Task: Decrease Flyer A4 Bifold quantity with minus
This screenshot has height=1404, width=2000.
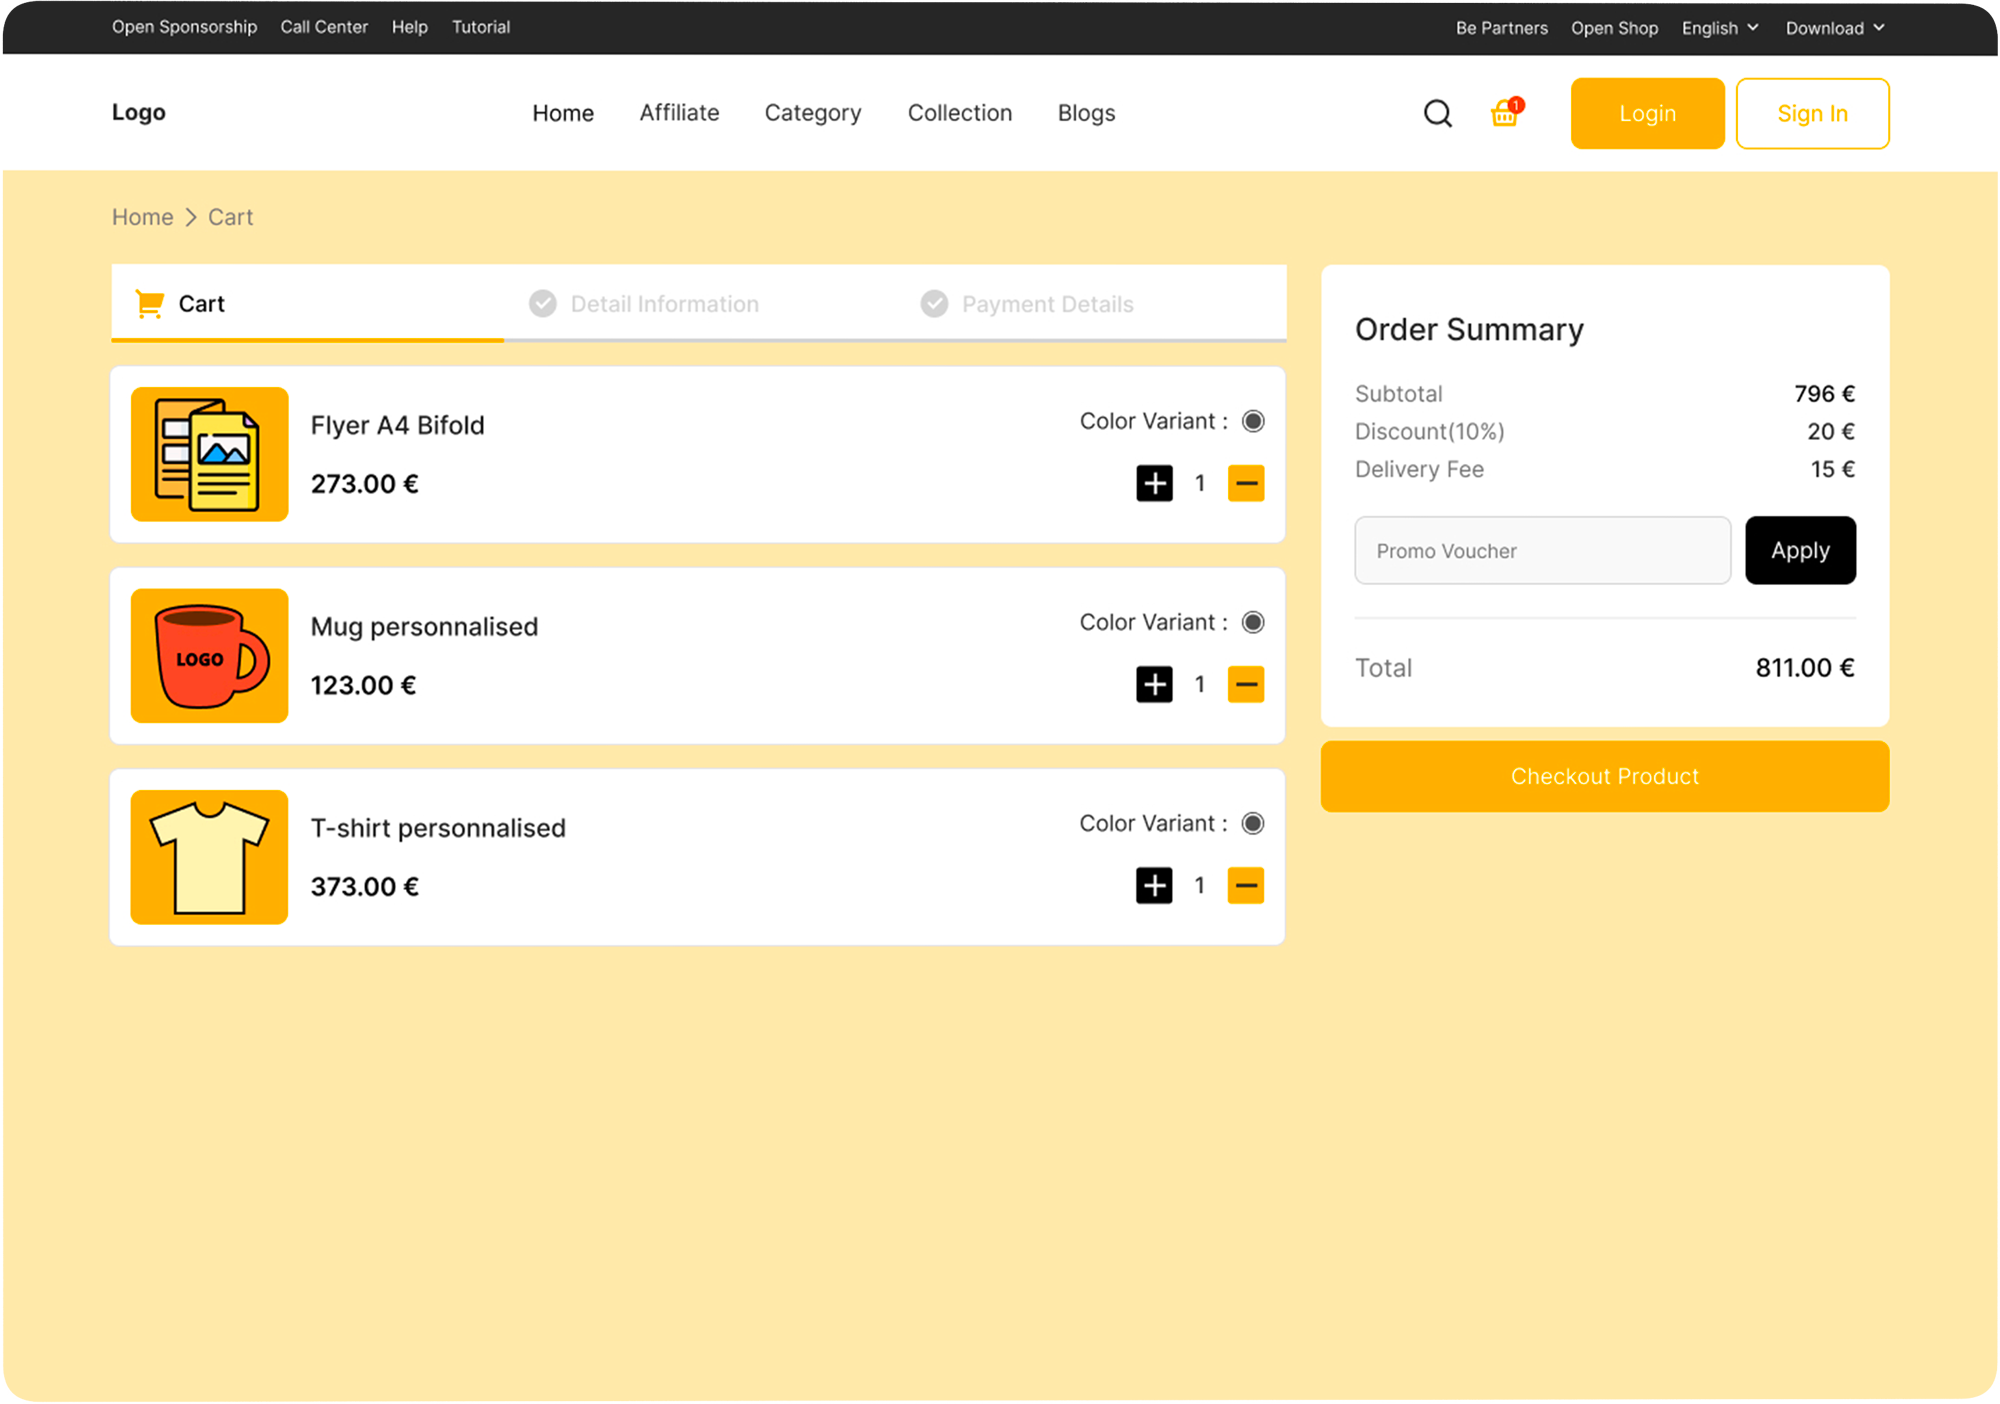Action: tap(1245, 483)
